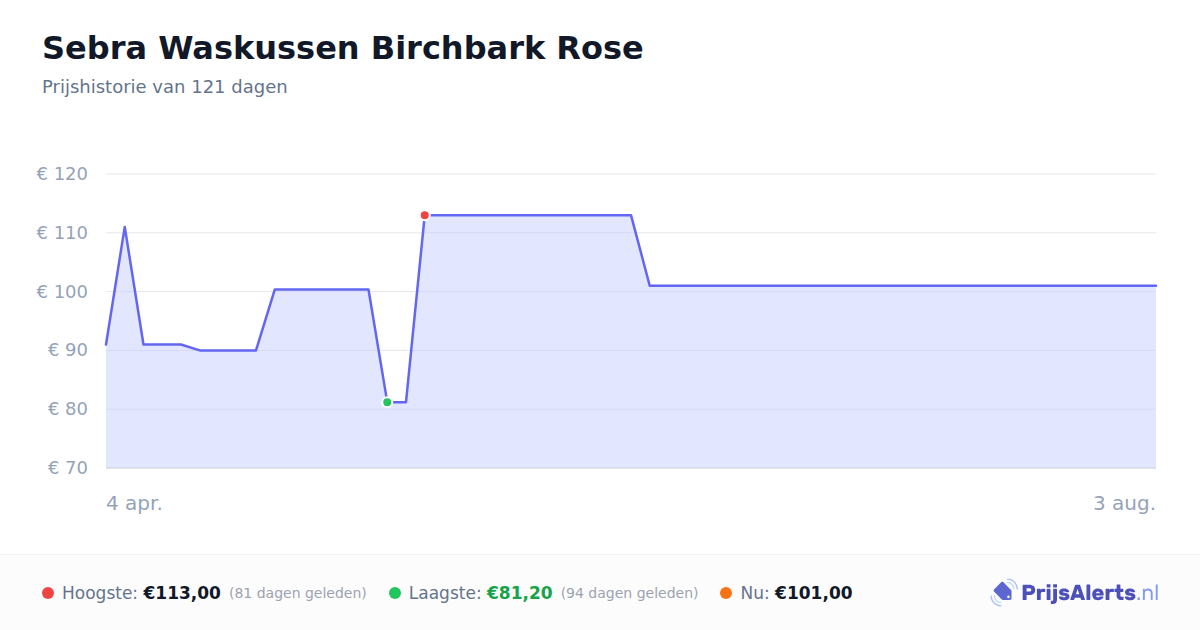The width and height of the screenshot is (1200, 630).
Task: Click the 3 aug. end date label
Action: pos(1125,503)
